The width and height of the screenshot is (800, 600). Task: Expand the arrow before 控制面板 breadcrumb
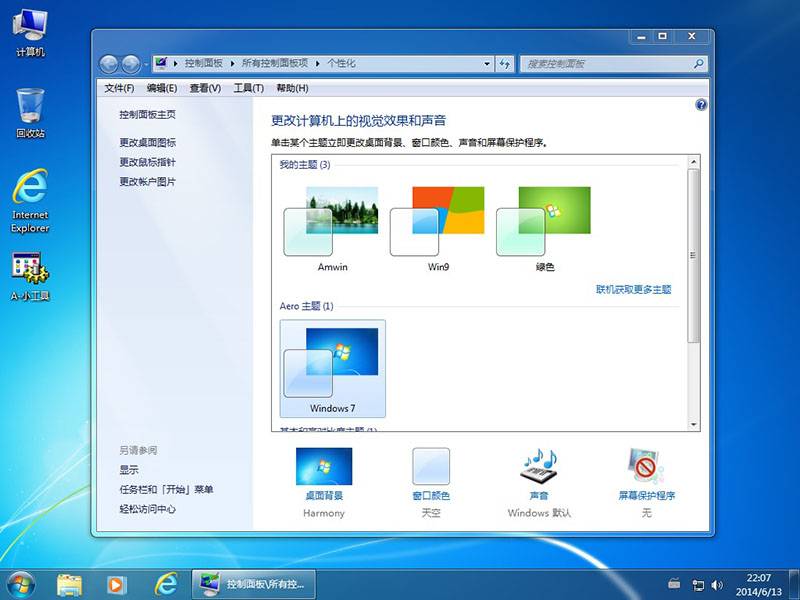click(x=176, y=64)
